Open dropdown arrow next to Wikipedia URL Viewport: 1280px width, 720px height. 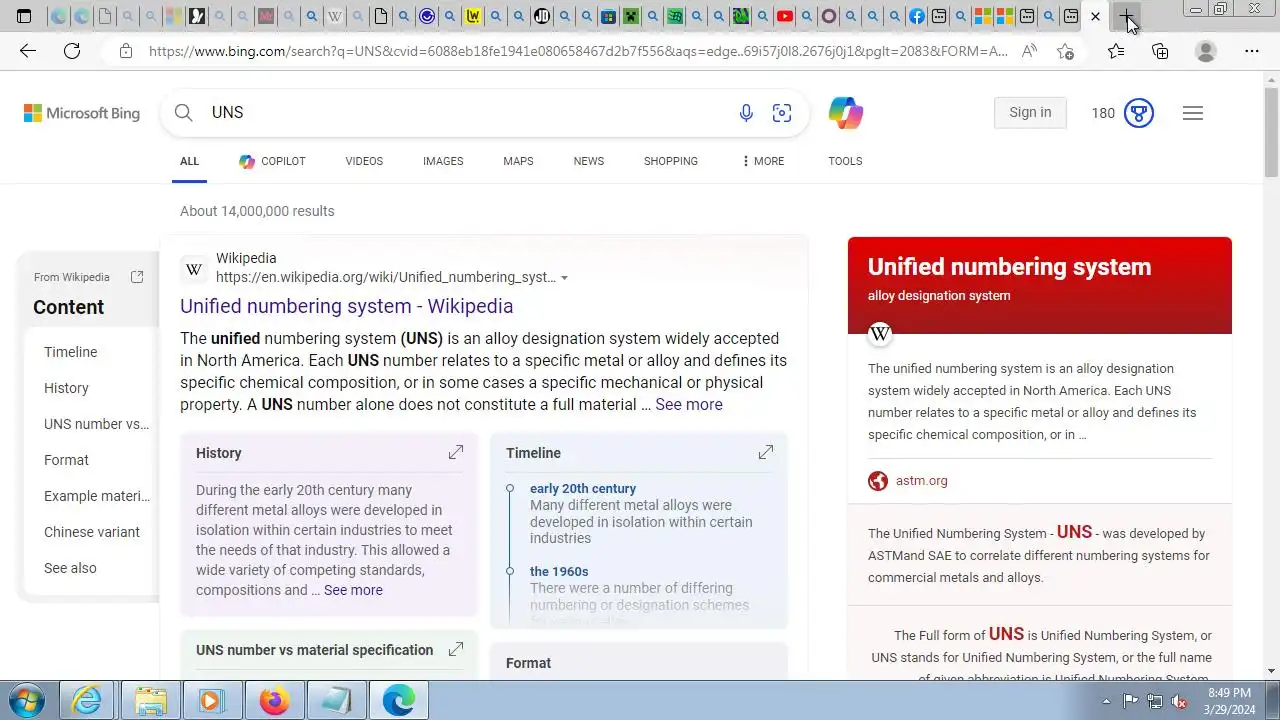tap(564, 278)
